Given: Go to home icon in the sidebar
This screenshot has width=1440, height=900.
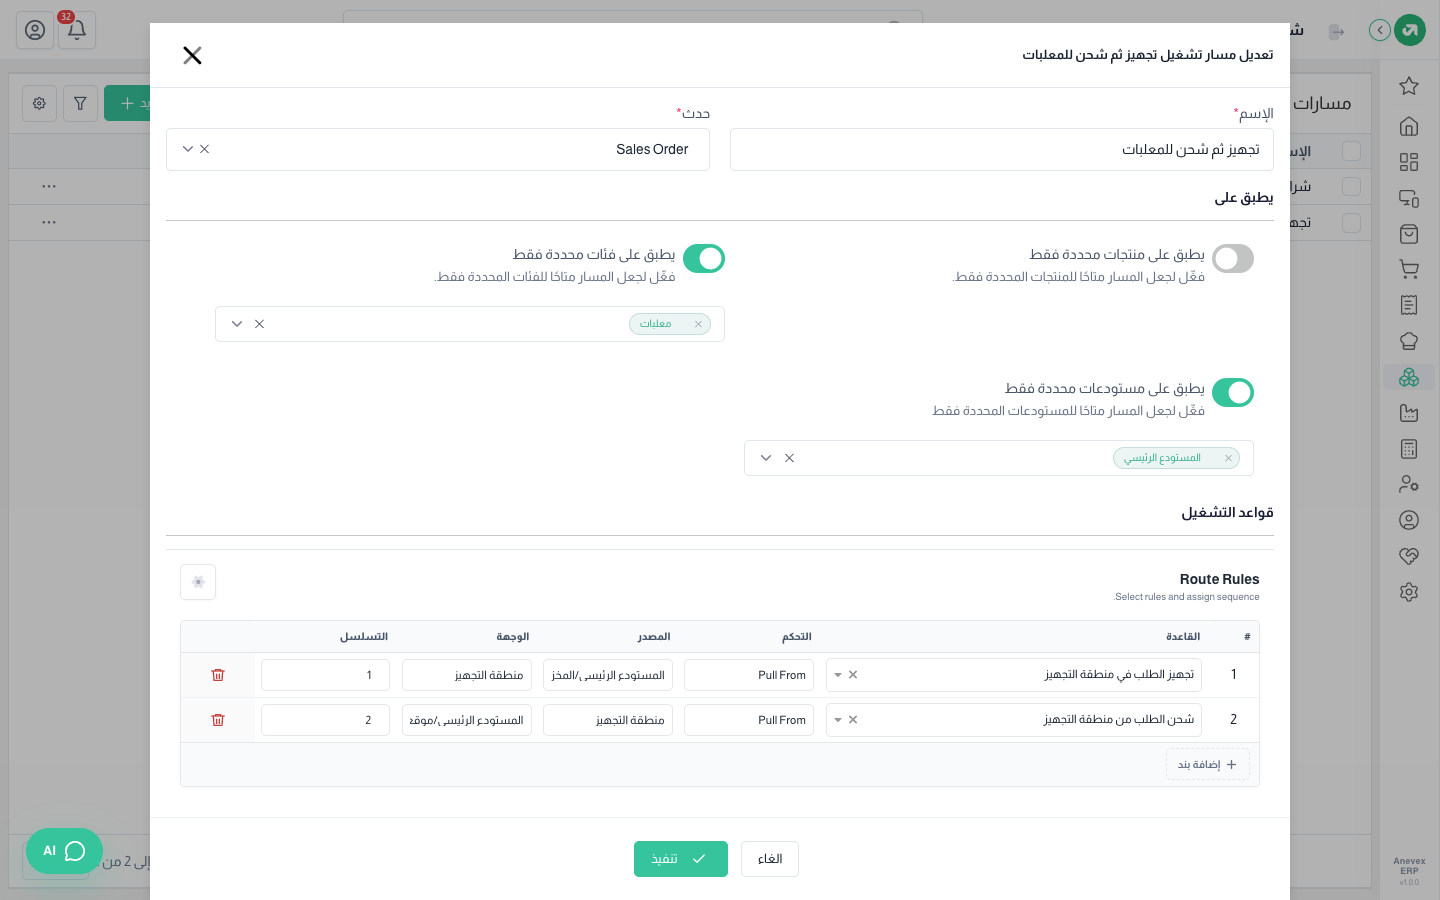Looking at the screenshot, I should [x=1409, y=126].
